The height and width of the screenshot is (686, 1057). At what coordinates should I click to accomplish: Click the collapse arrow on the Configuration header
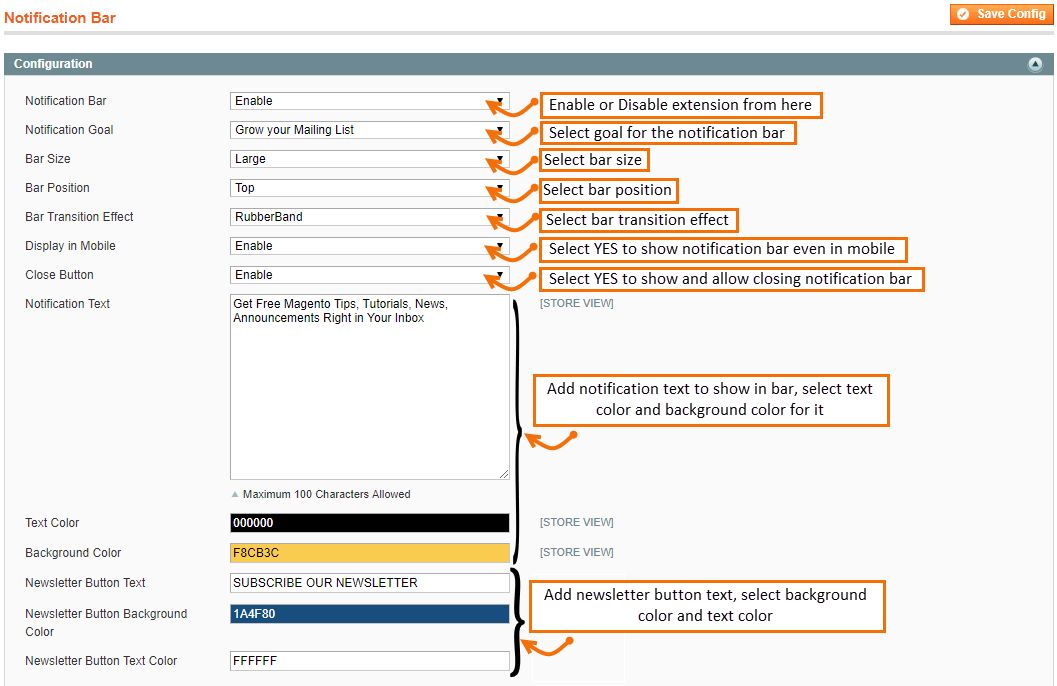1036,64
